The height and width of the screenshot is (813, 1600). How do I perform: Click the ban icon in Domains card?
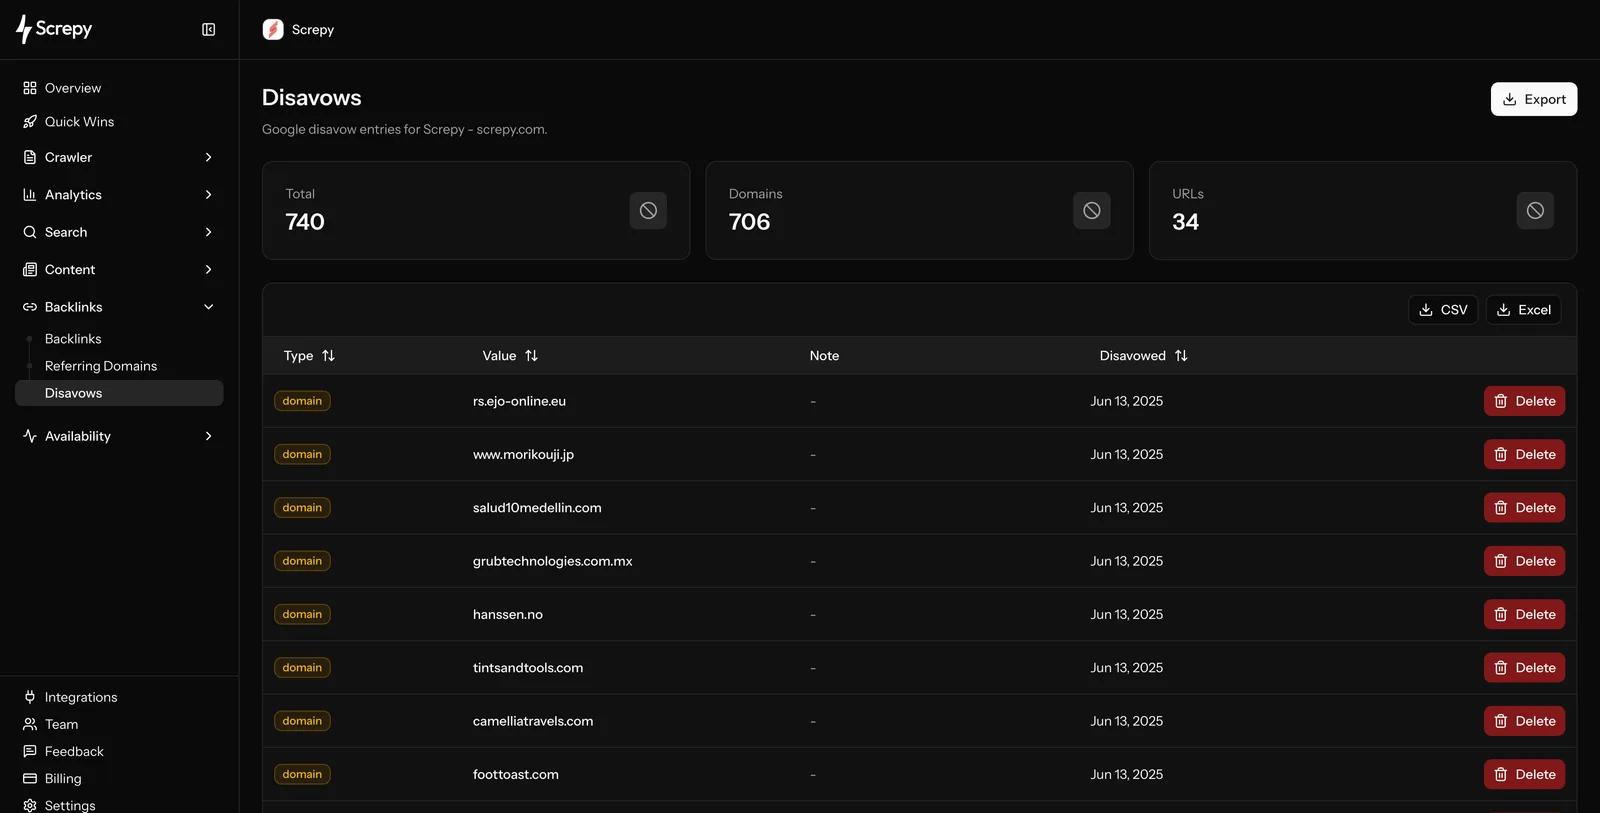[1092, 210]
